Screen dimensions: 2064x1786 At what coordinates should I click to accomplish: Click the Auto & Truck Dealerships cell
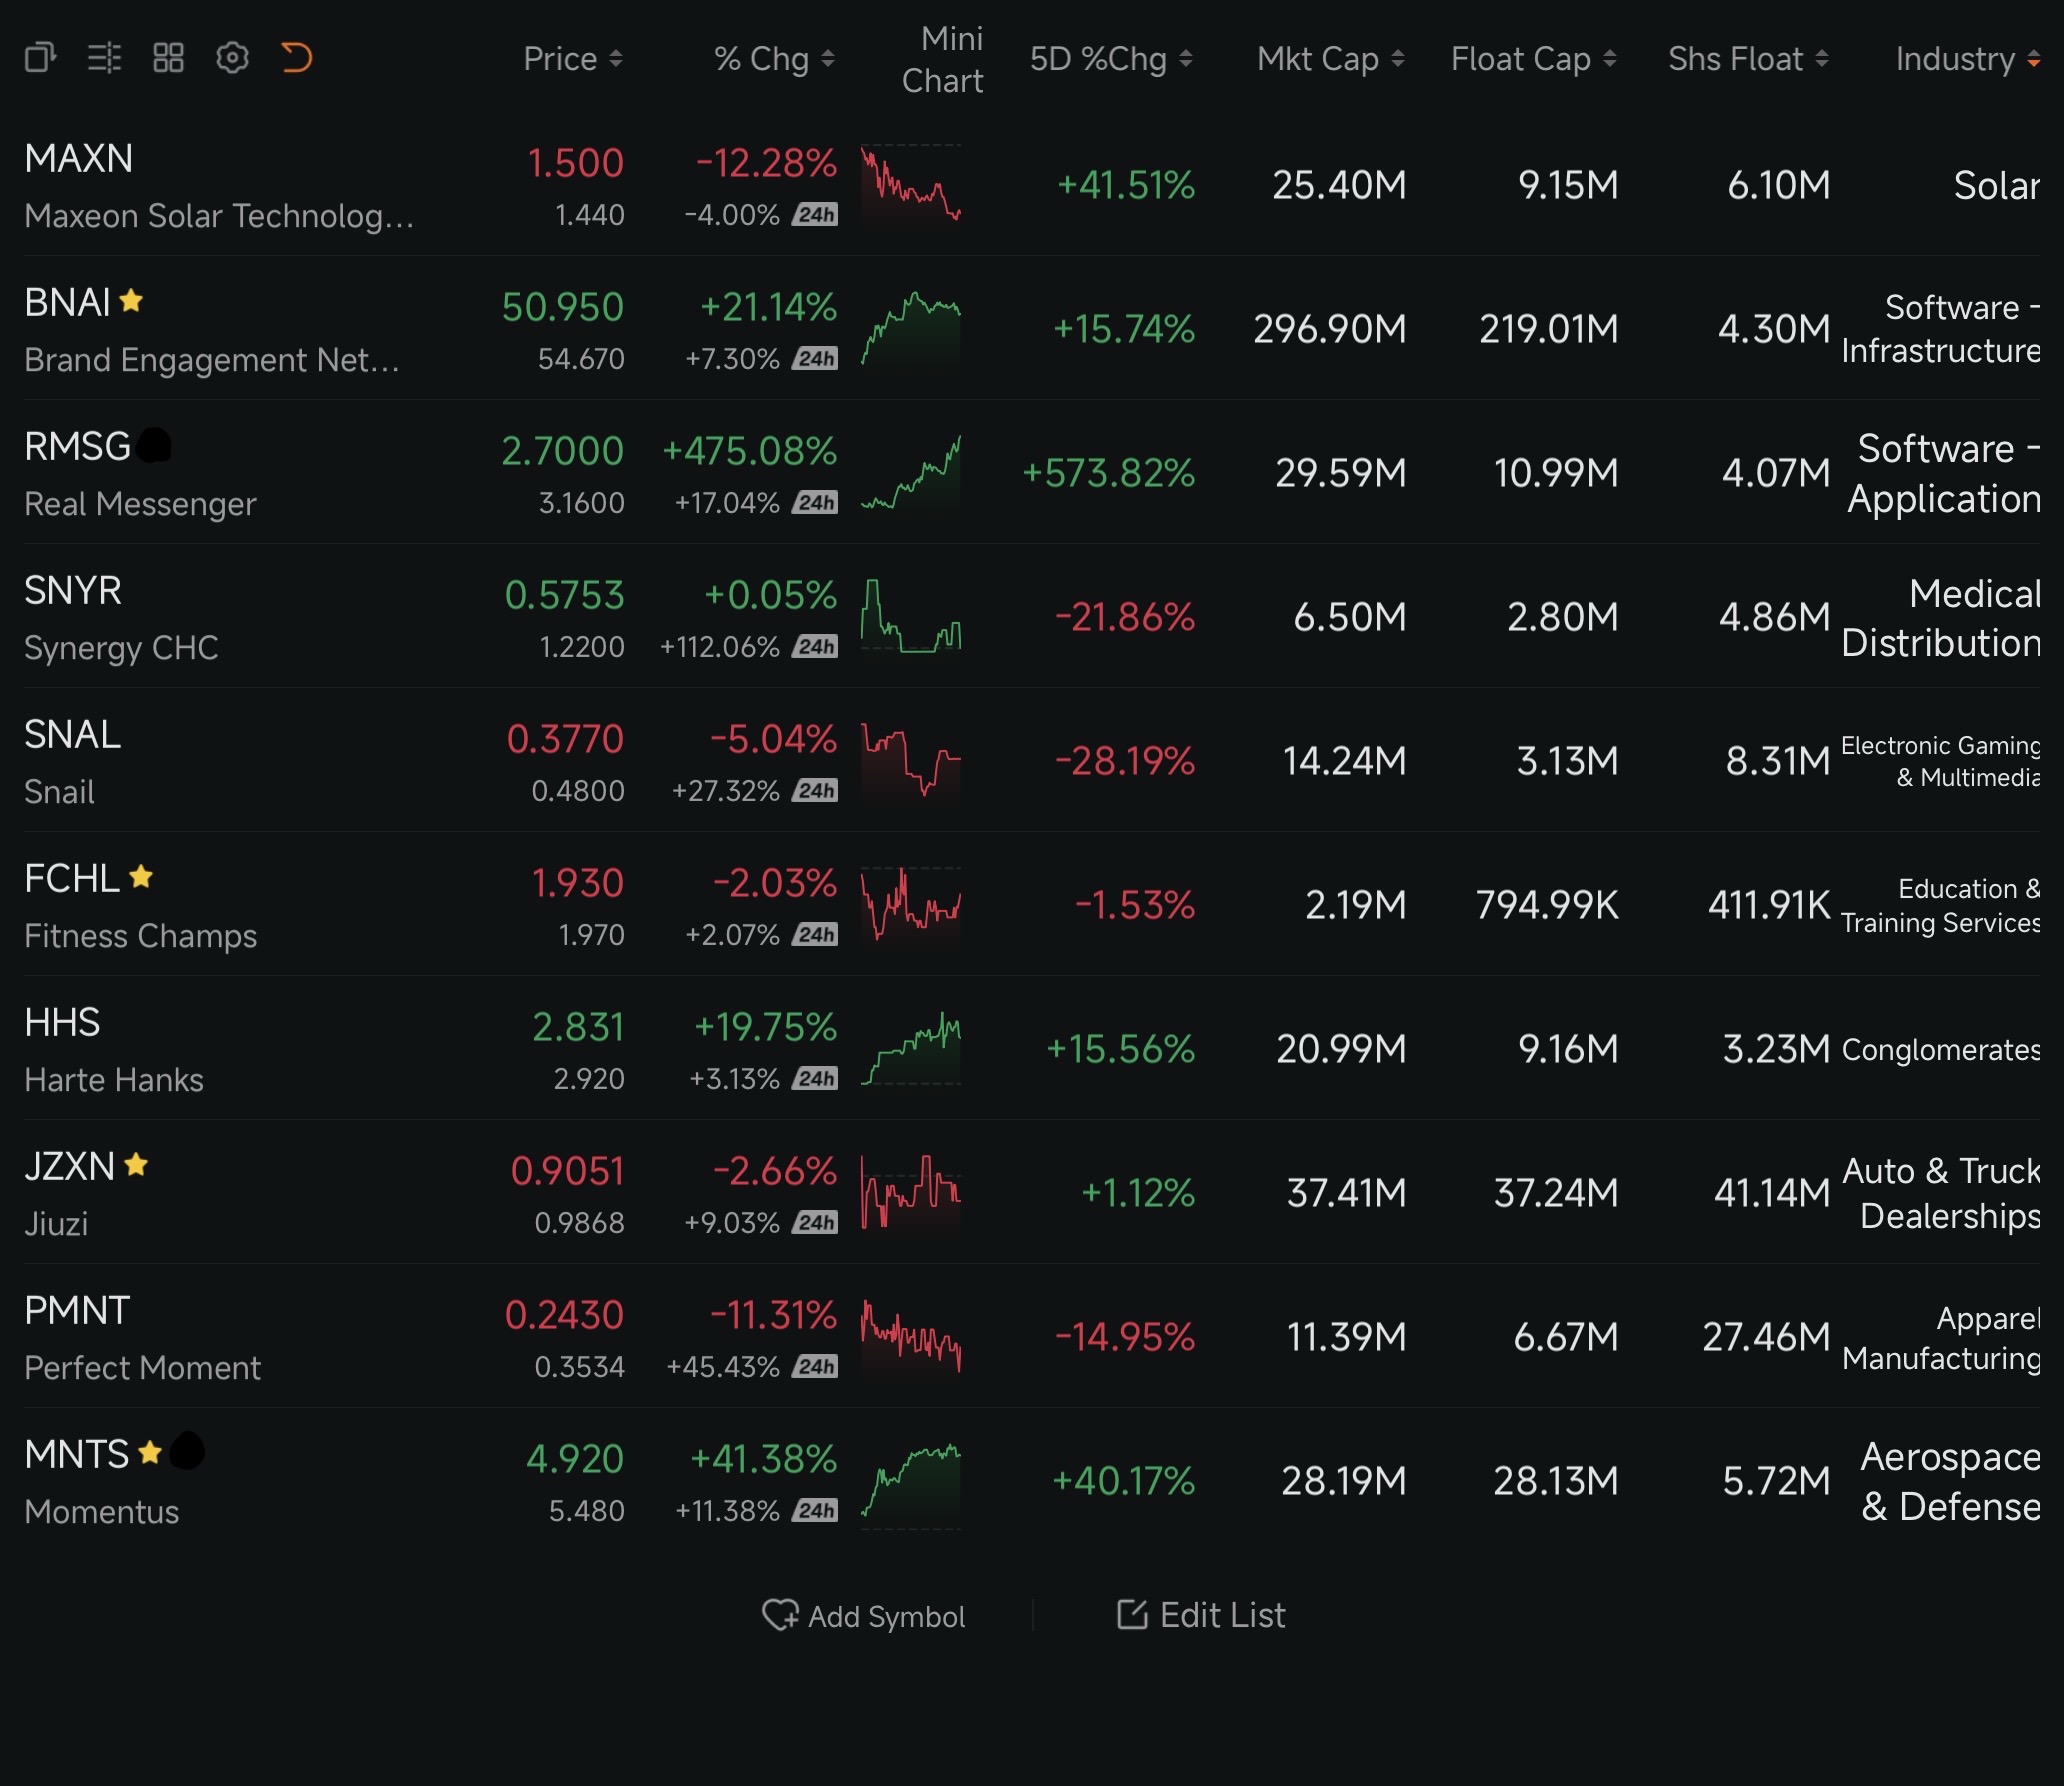click(1941, 1193)
